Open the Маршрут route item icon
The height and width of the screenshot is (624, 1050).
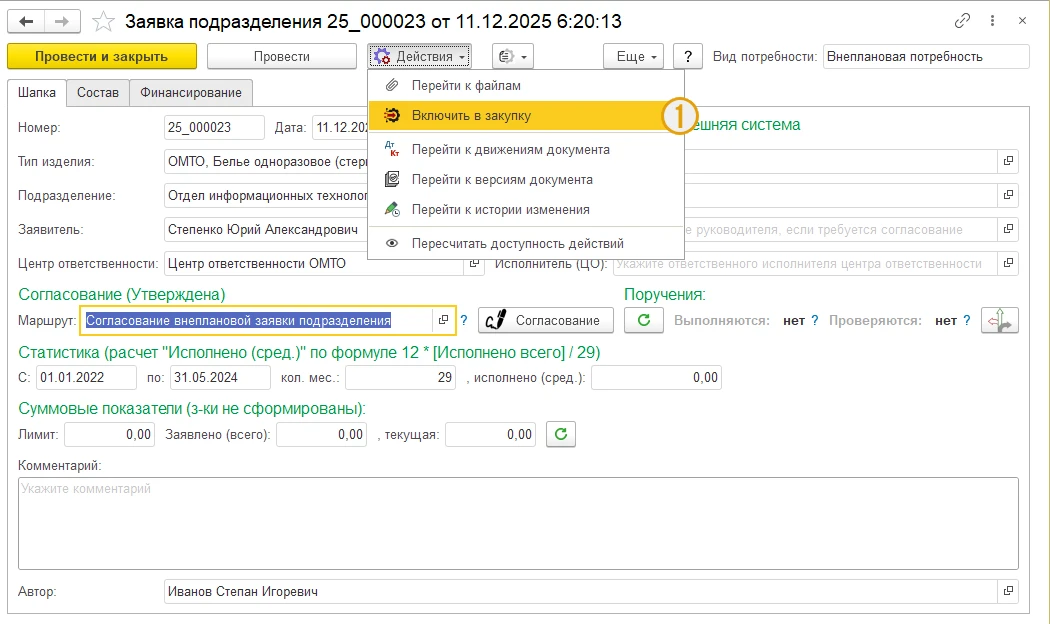443,321
